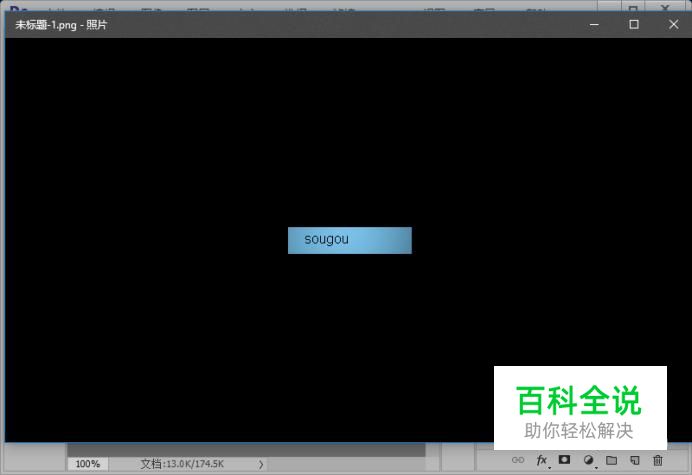
Task: Expand the document info arrow in status bar
Action: pos(261,464)
